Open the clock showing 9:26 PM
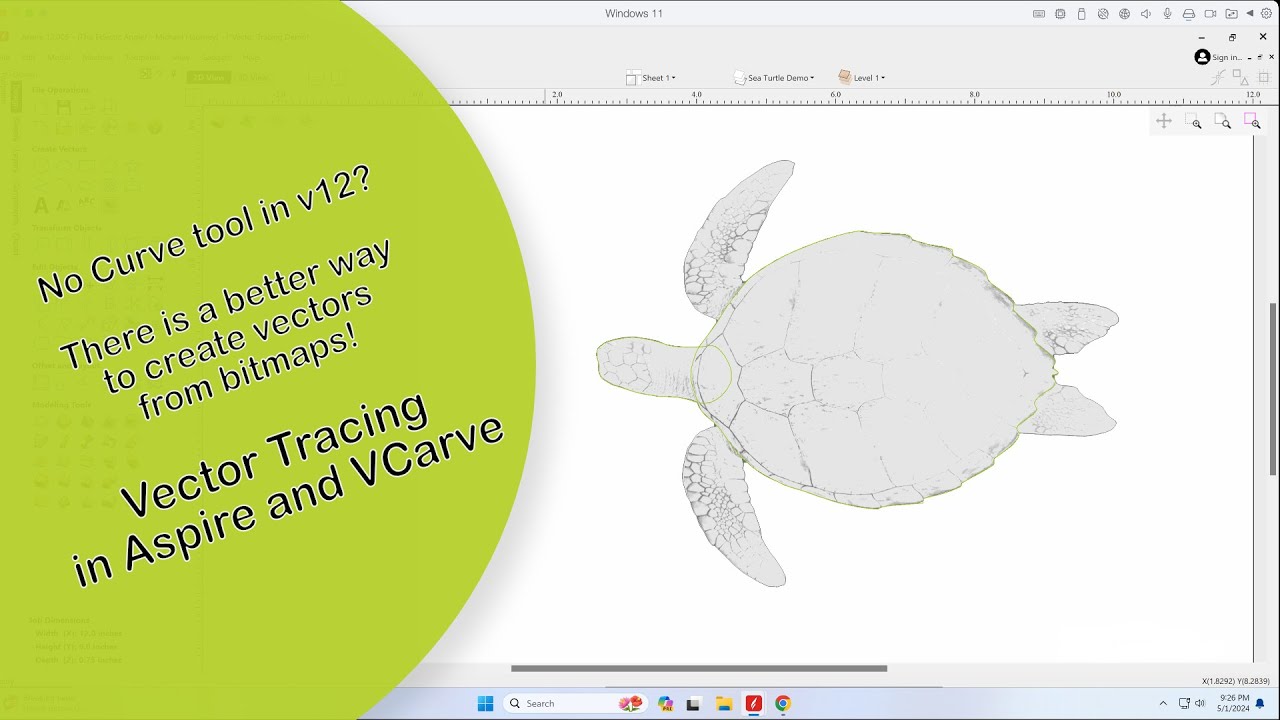 [x=1235, y=703]
